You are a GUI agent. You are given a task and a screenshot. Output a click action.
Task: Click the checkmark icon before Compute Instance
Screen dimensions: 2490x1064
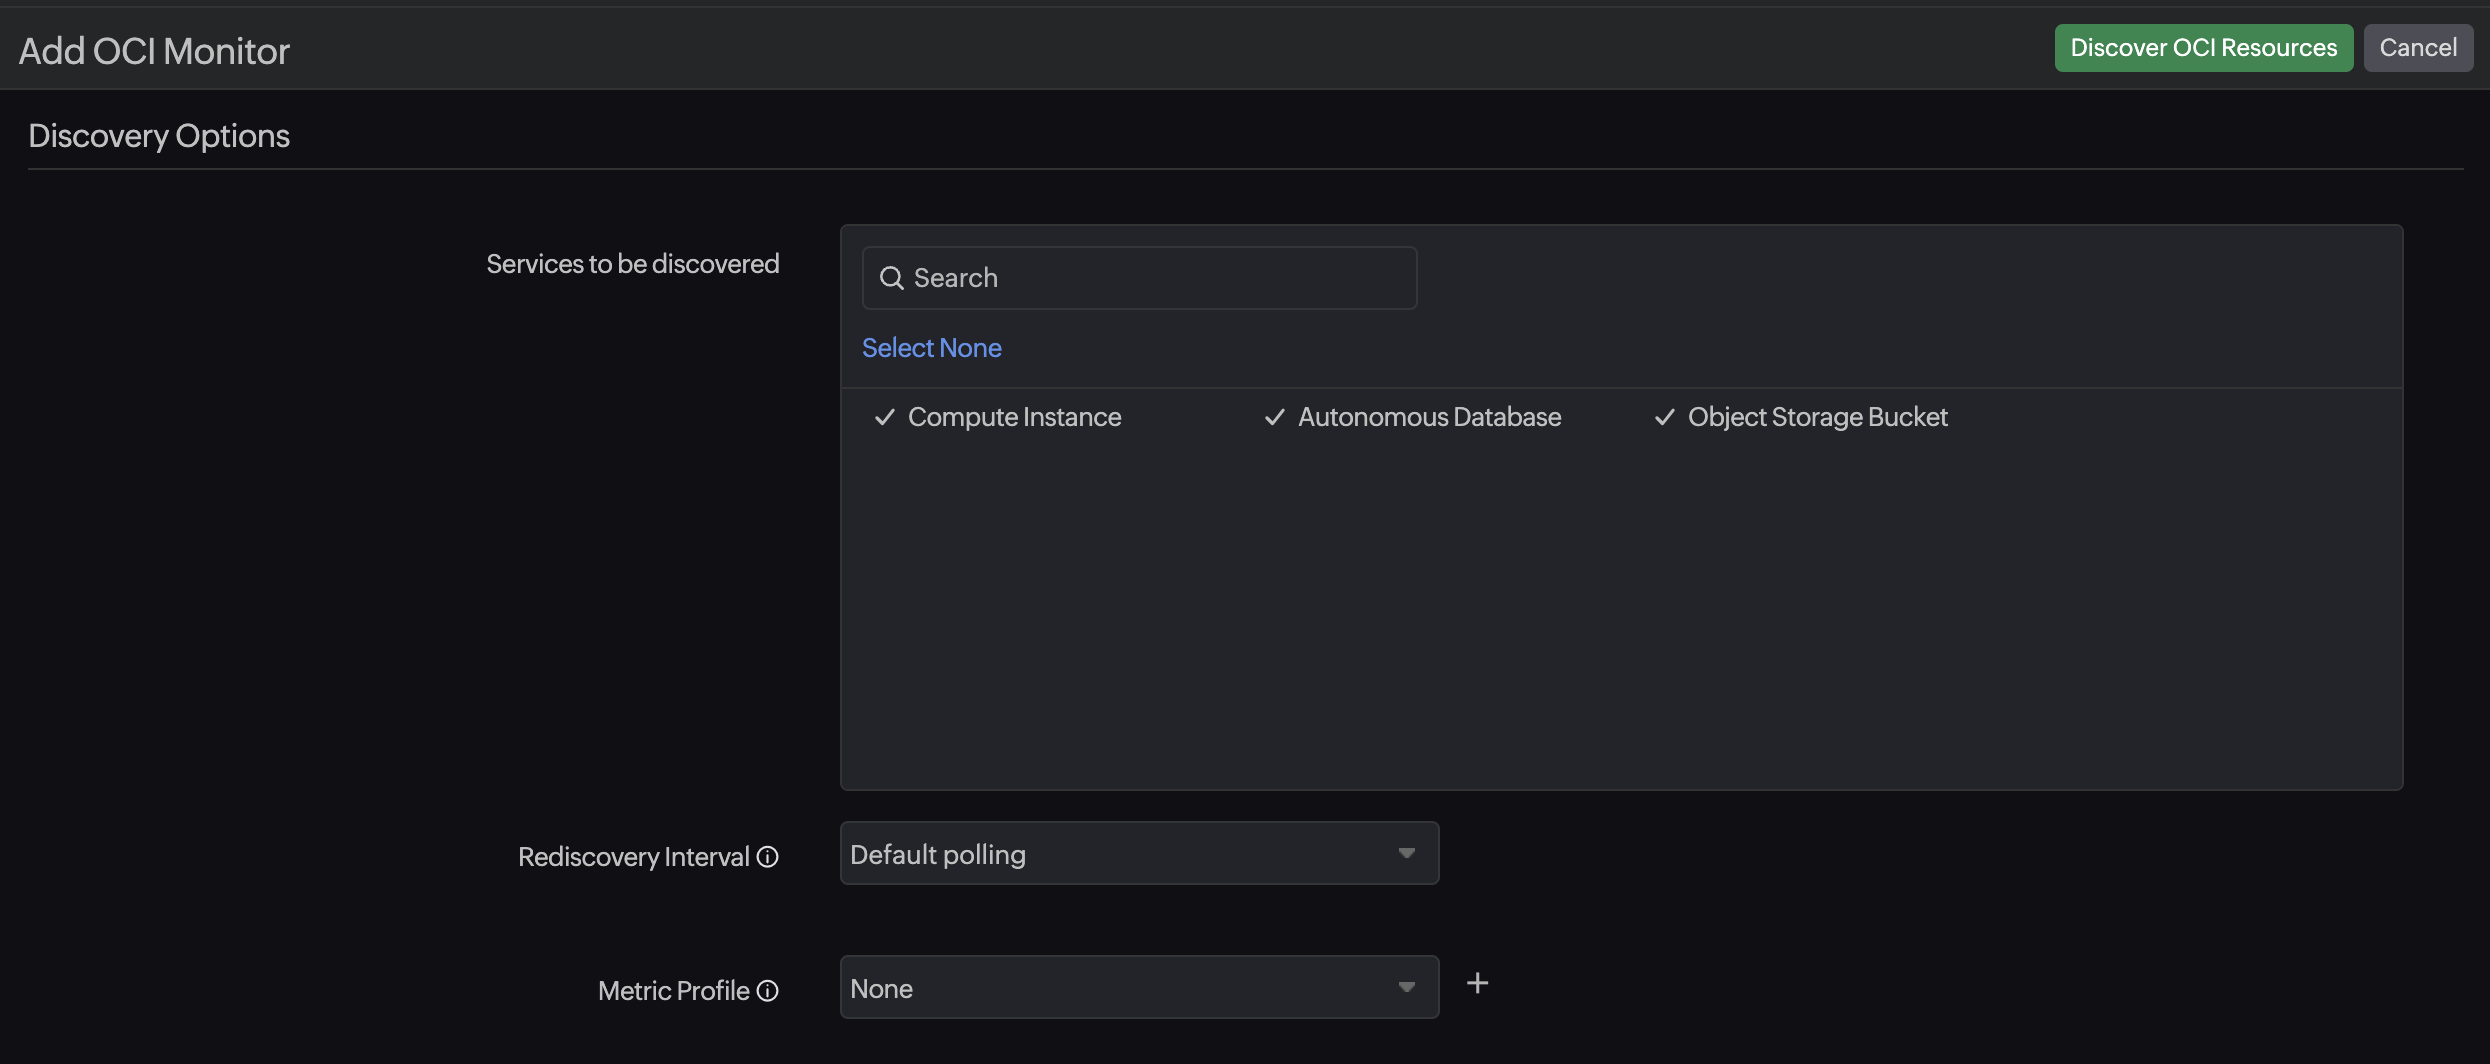click(885, 417)
